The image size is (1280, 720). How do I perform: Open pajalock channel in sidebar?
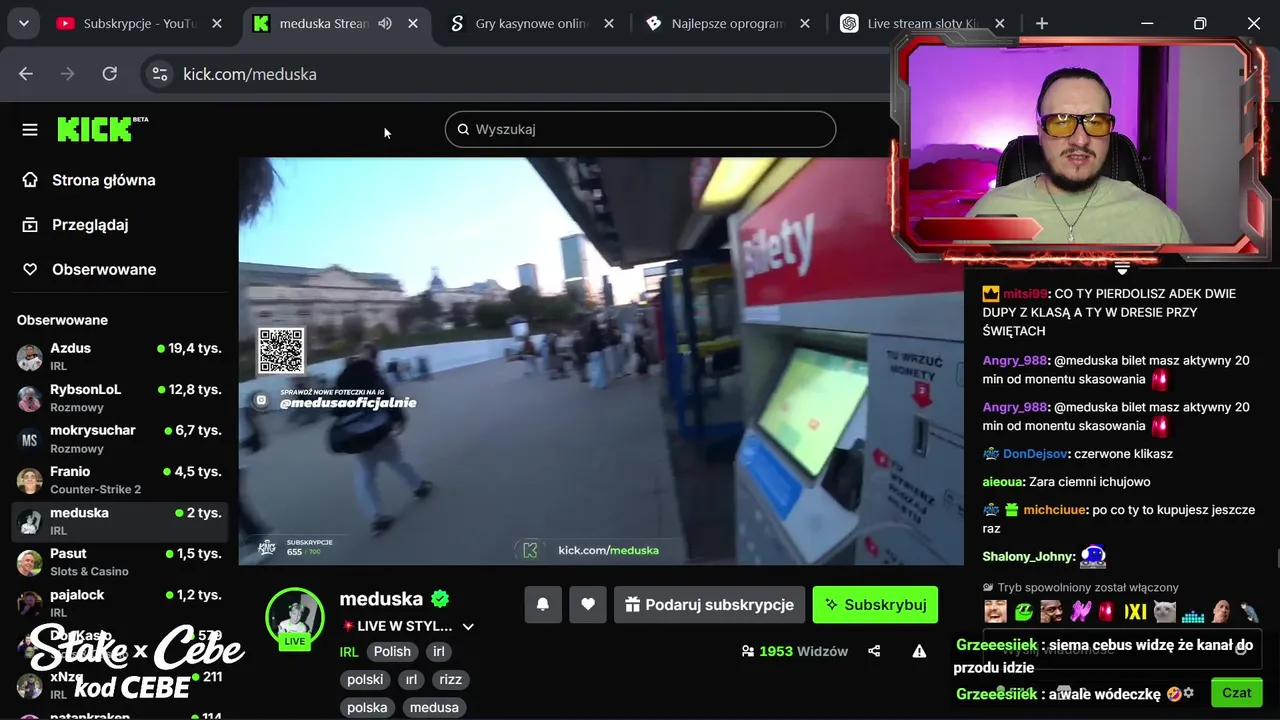(119, 603)
